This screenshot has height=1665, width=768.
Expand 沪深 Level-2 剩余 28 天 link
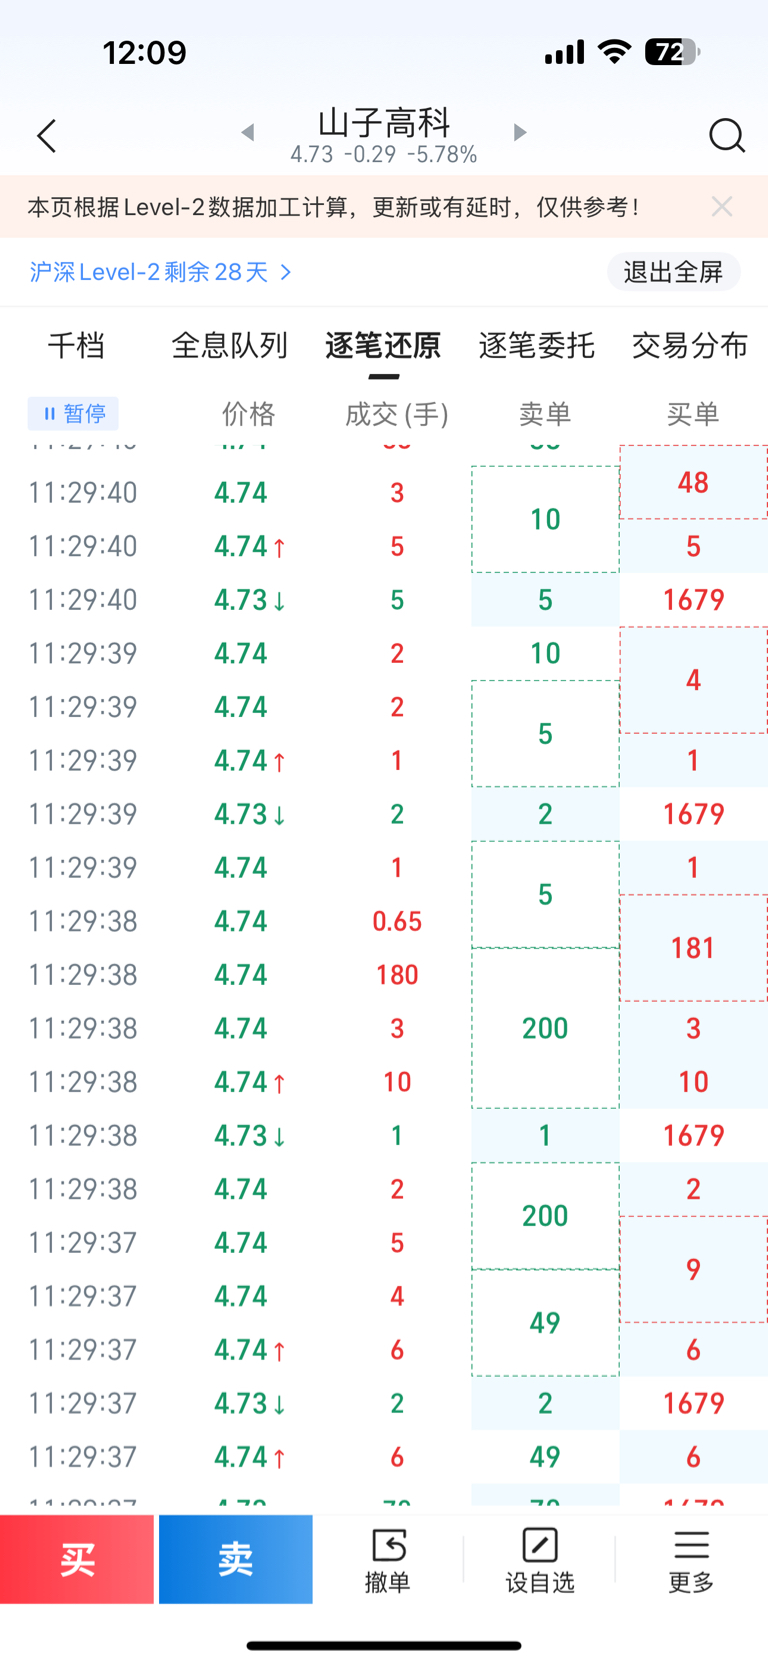pos(160,272)
